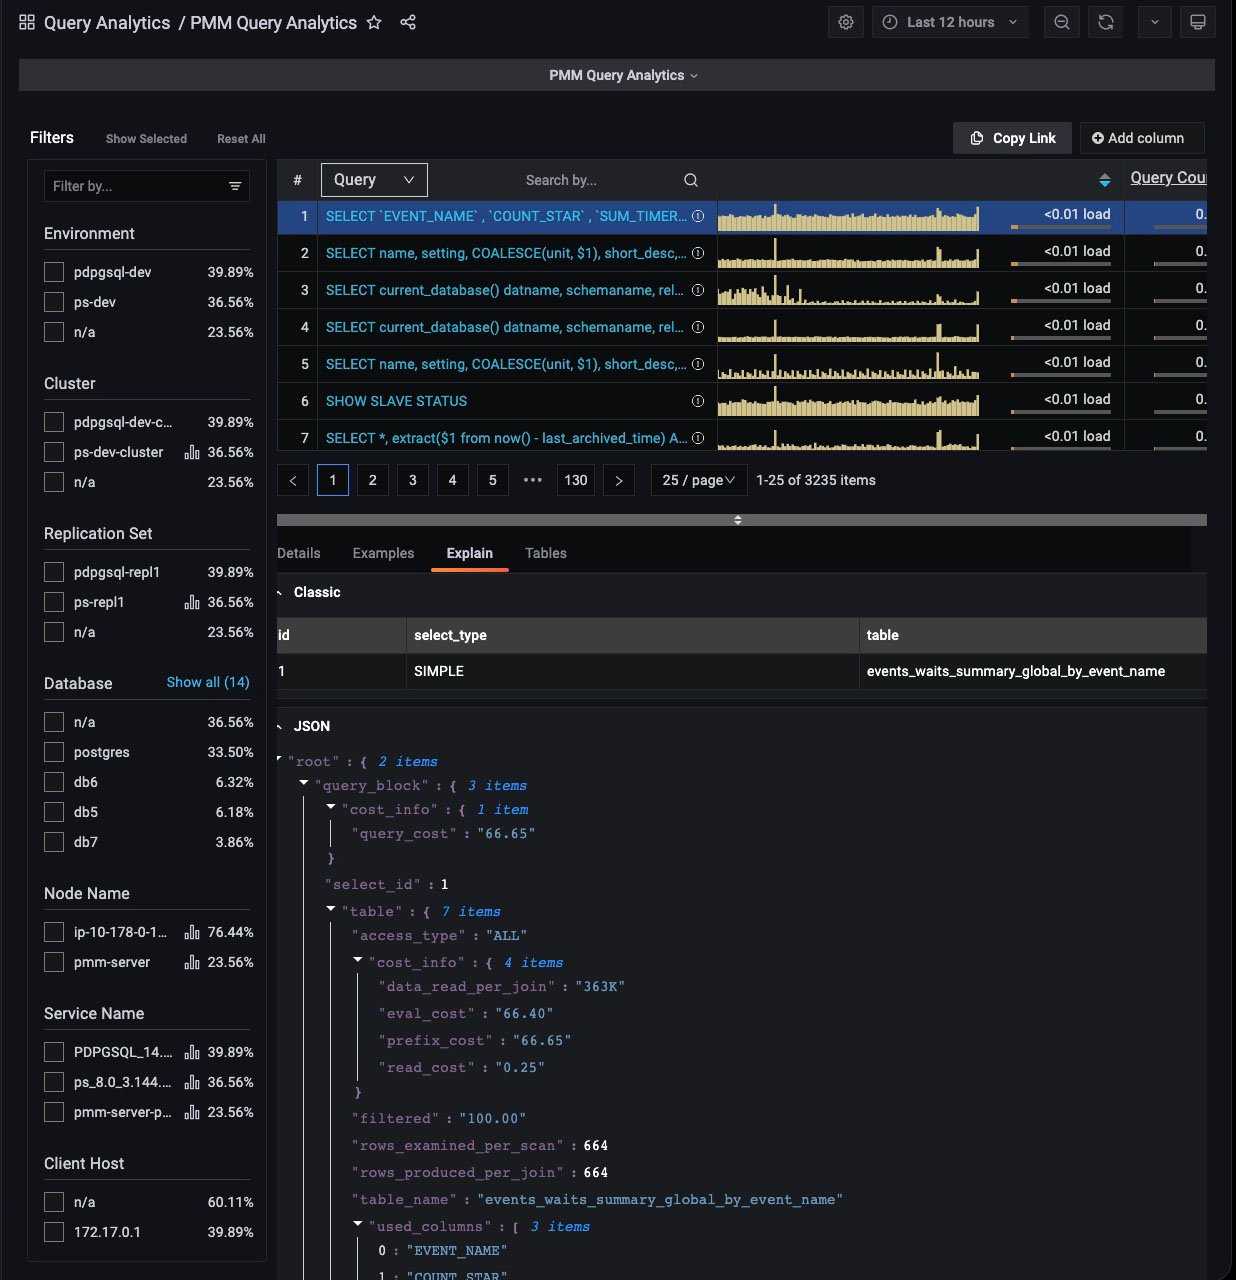
Task: Click the Copy Link button
Action: (x=1012, y=138)
